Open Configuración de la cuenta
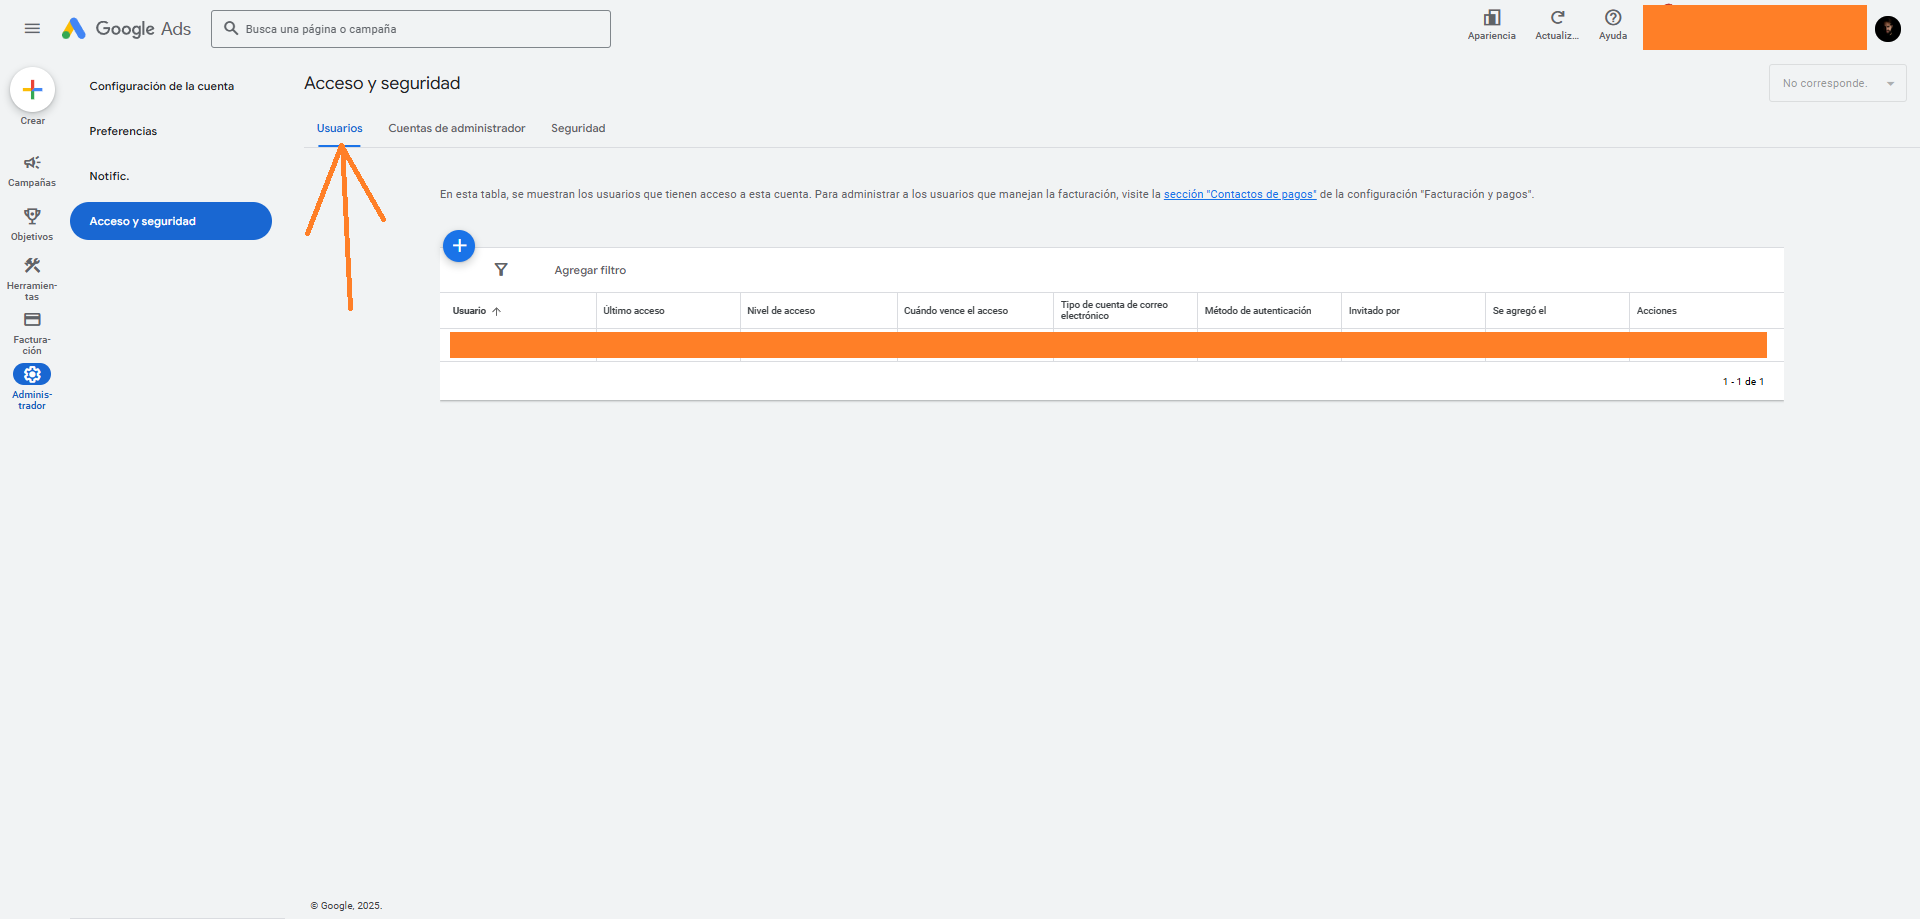The width and height of the screenshot is (1920, 919). pyautogui.click(x=162, y=87)
